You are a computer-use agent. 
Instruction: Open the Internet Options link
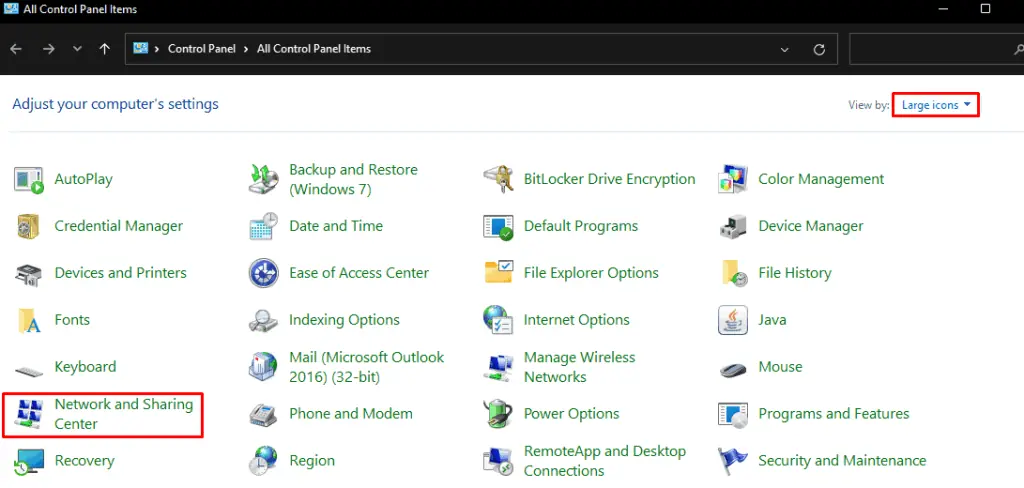(x=577, y=320)
